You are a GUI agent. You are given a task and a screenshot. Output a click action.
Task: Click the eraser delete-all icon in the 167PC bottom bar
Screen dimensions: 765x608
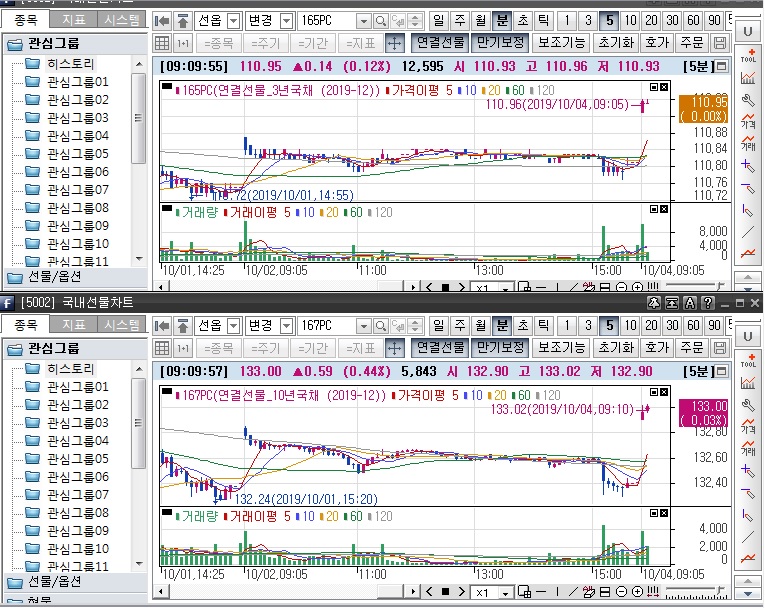[589, 592]
